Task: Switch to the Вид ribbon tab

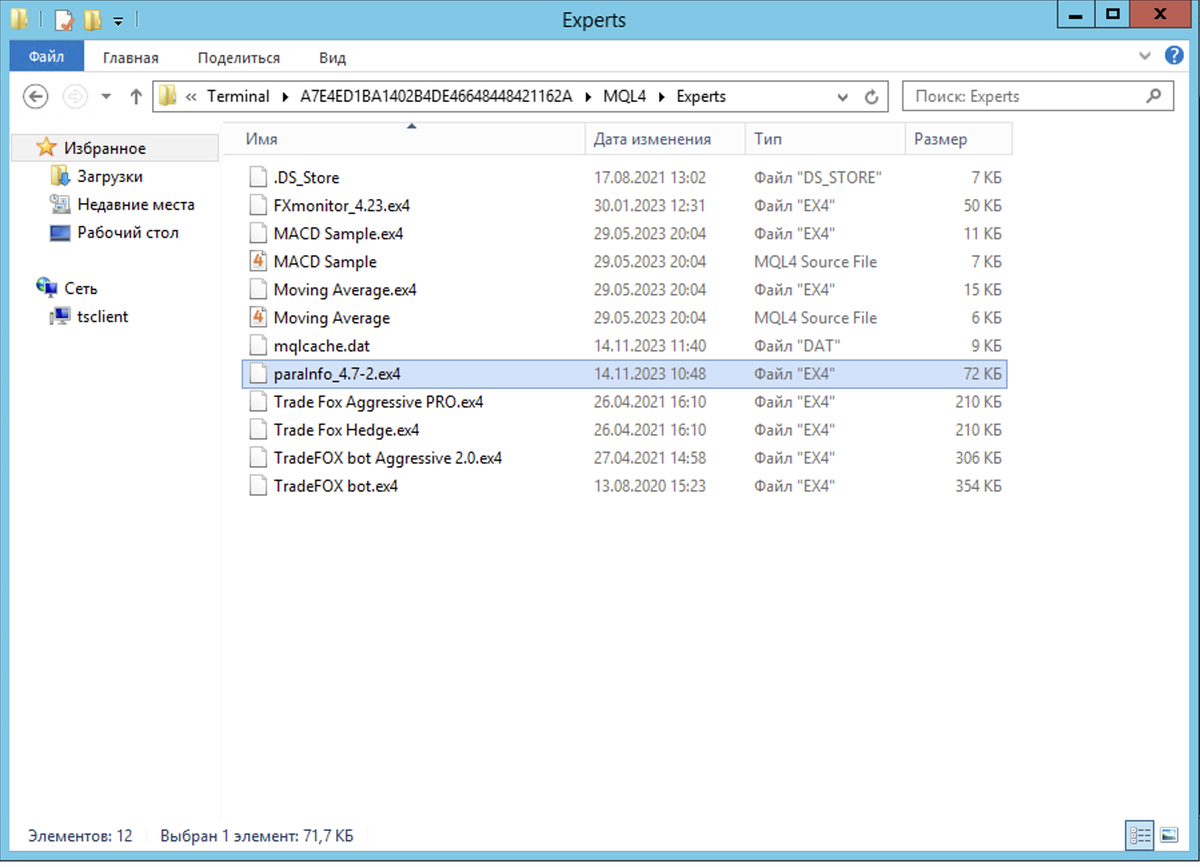Action: click(x=332, y=58)
